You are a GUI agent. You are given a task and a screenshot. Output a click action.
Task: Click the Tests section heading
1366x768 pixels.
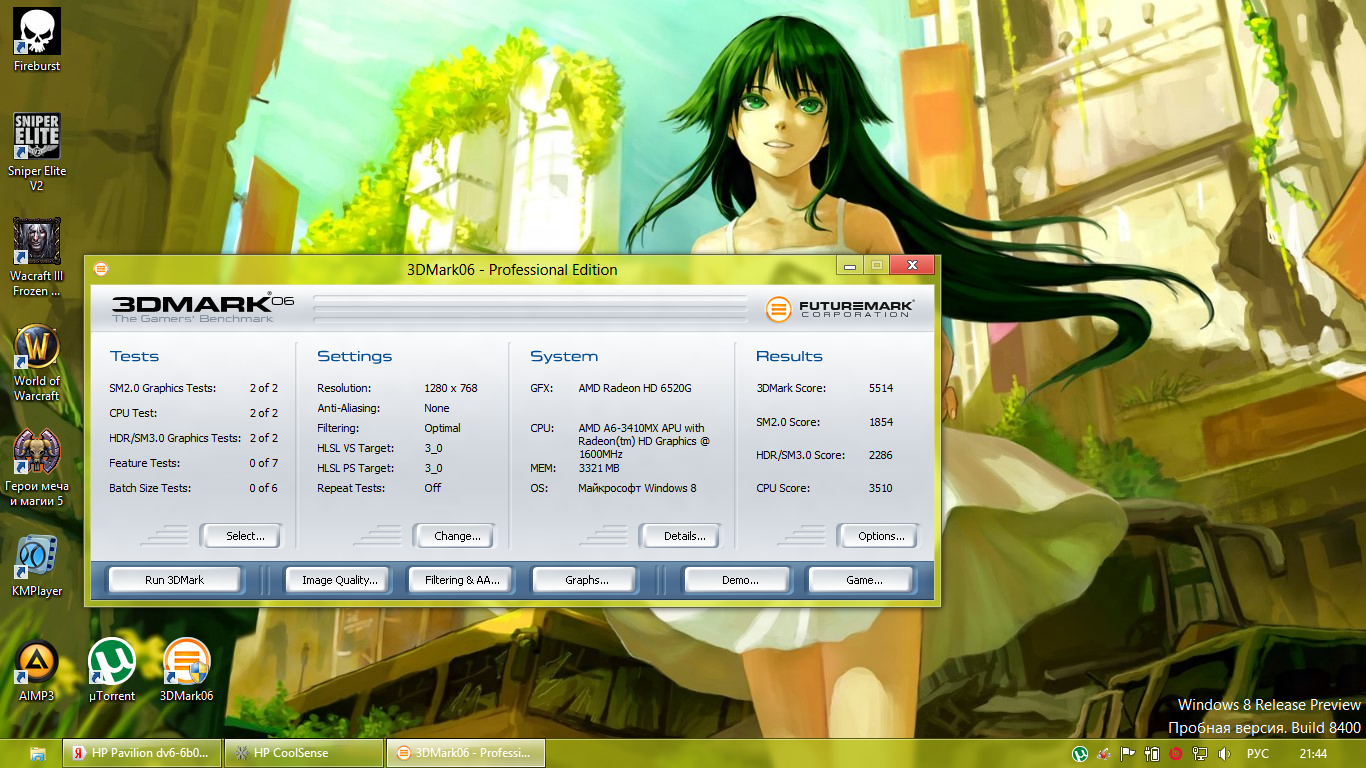click(x=134, y=356)
